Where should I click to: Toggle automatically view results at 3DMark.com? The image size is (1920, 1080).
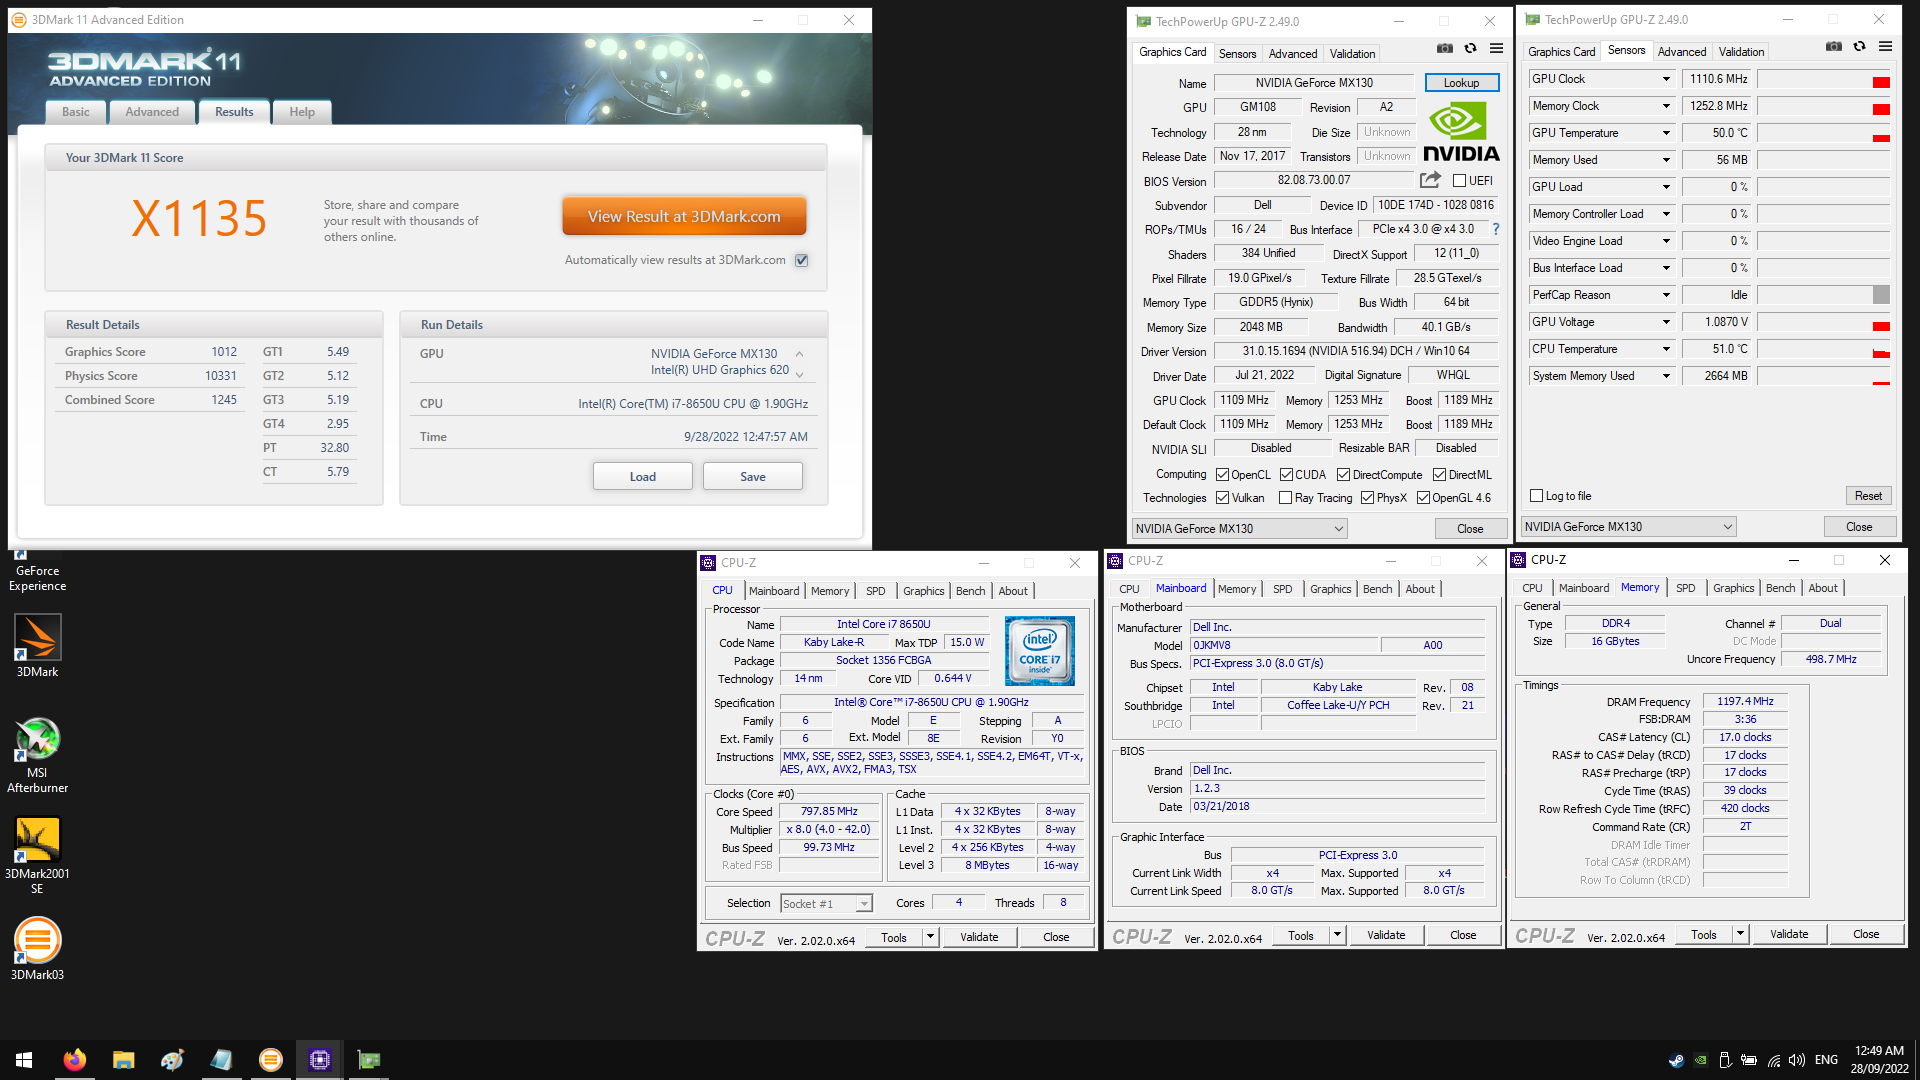(801, 260)
